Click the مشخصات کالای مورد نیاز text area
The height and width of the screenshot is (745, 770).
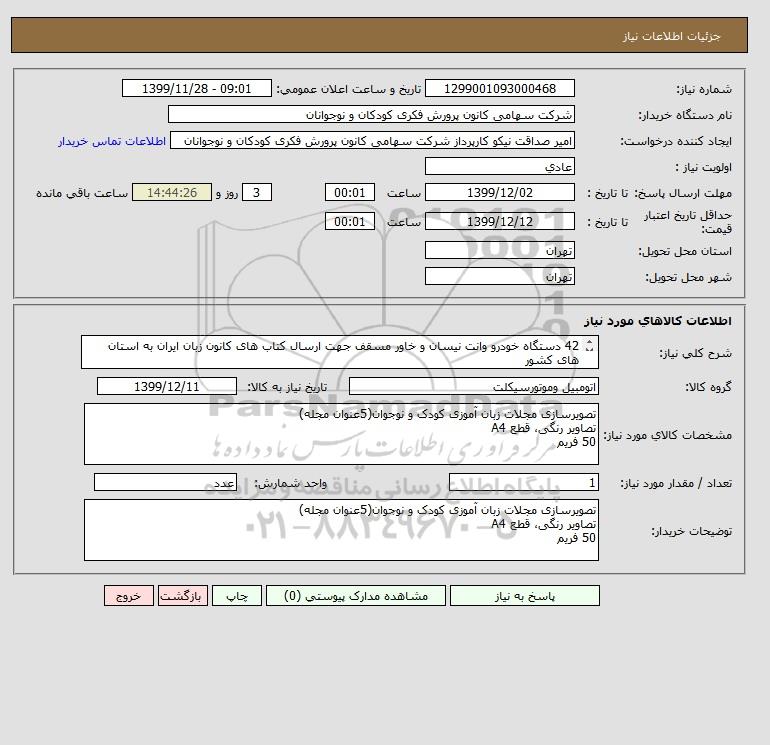[341, 434]
